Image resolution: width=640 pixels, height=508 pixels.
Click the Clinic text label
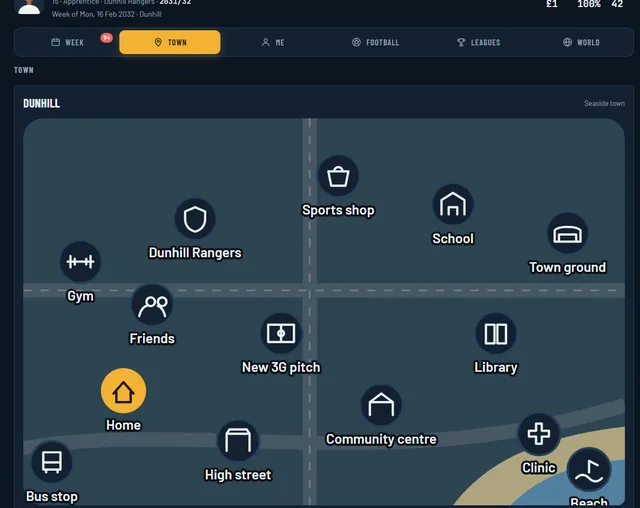point(539,468)
